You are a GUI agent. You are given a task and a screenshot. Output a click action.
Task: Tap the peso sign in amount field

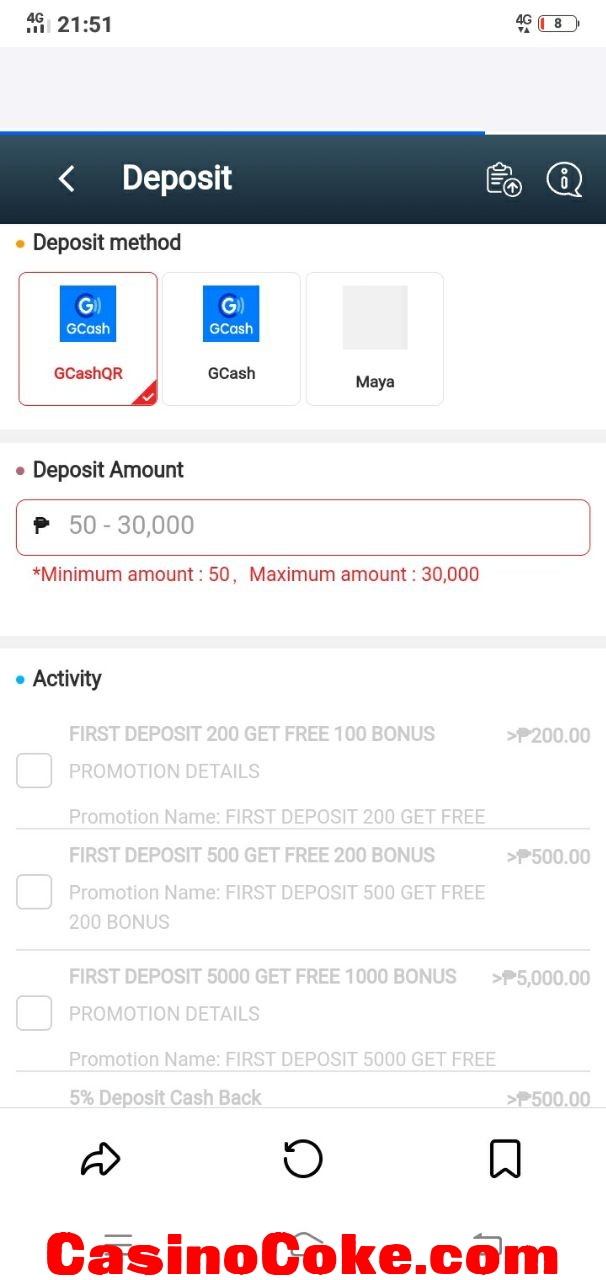42,525
